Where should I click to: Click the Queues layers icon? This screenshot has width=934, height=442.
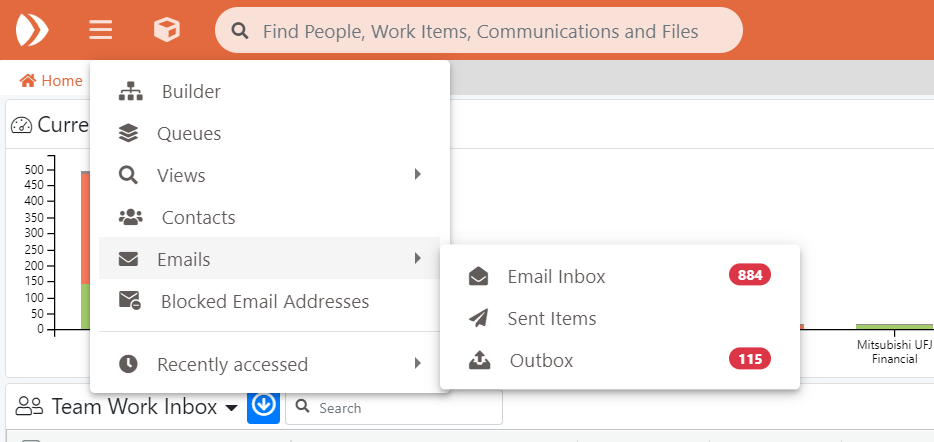128,134
